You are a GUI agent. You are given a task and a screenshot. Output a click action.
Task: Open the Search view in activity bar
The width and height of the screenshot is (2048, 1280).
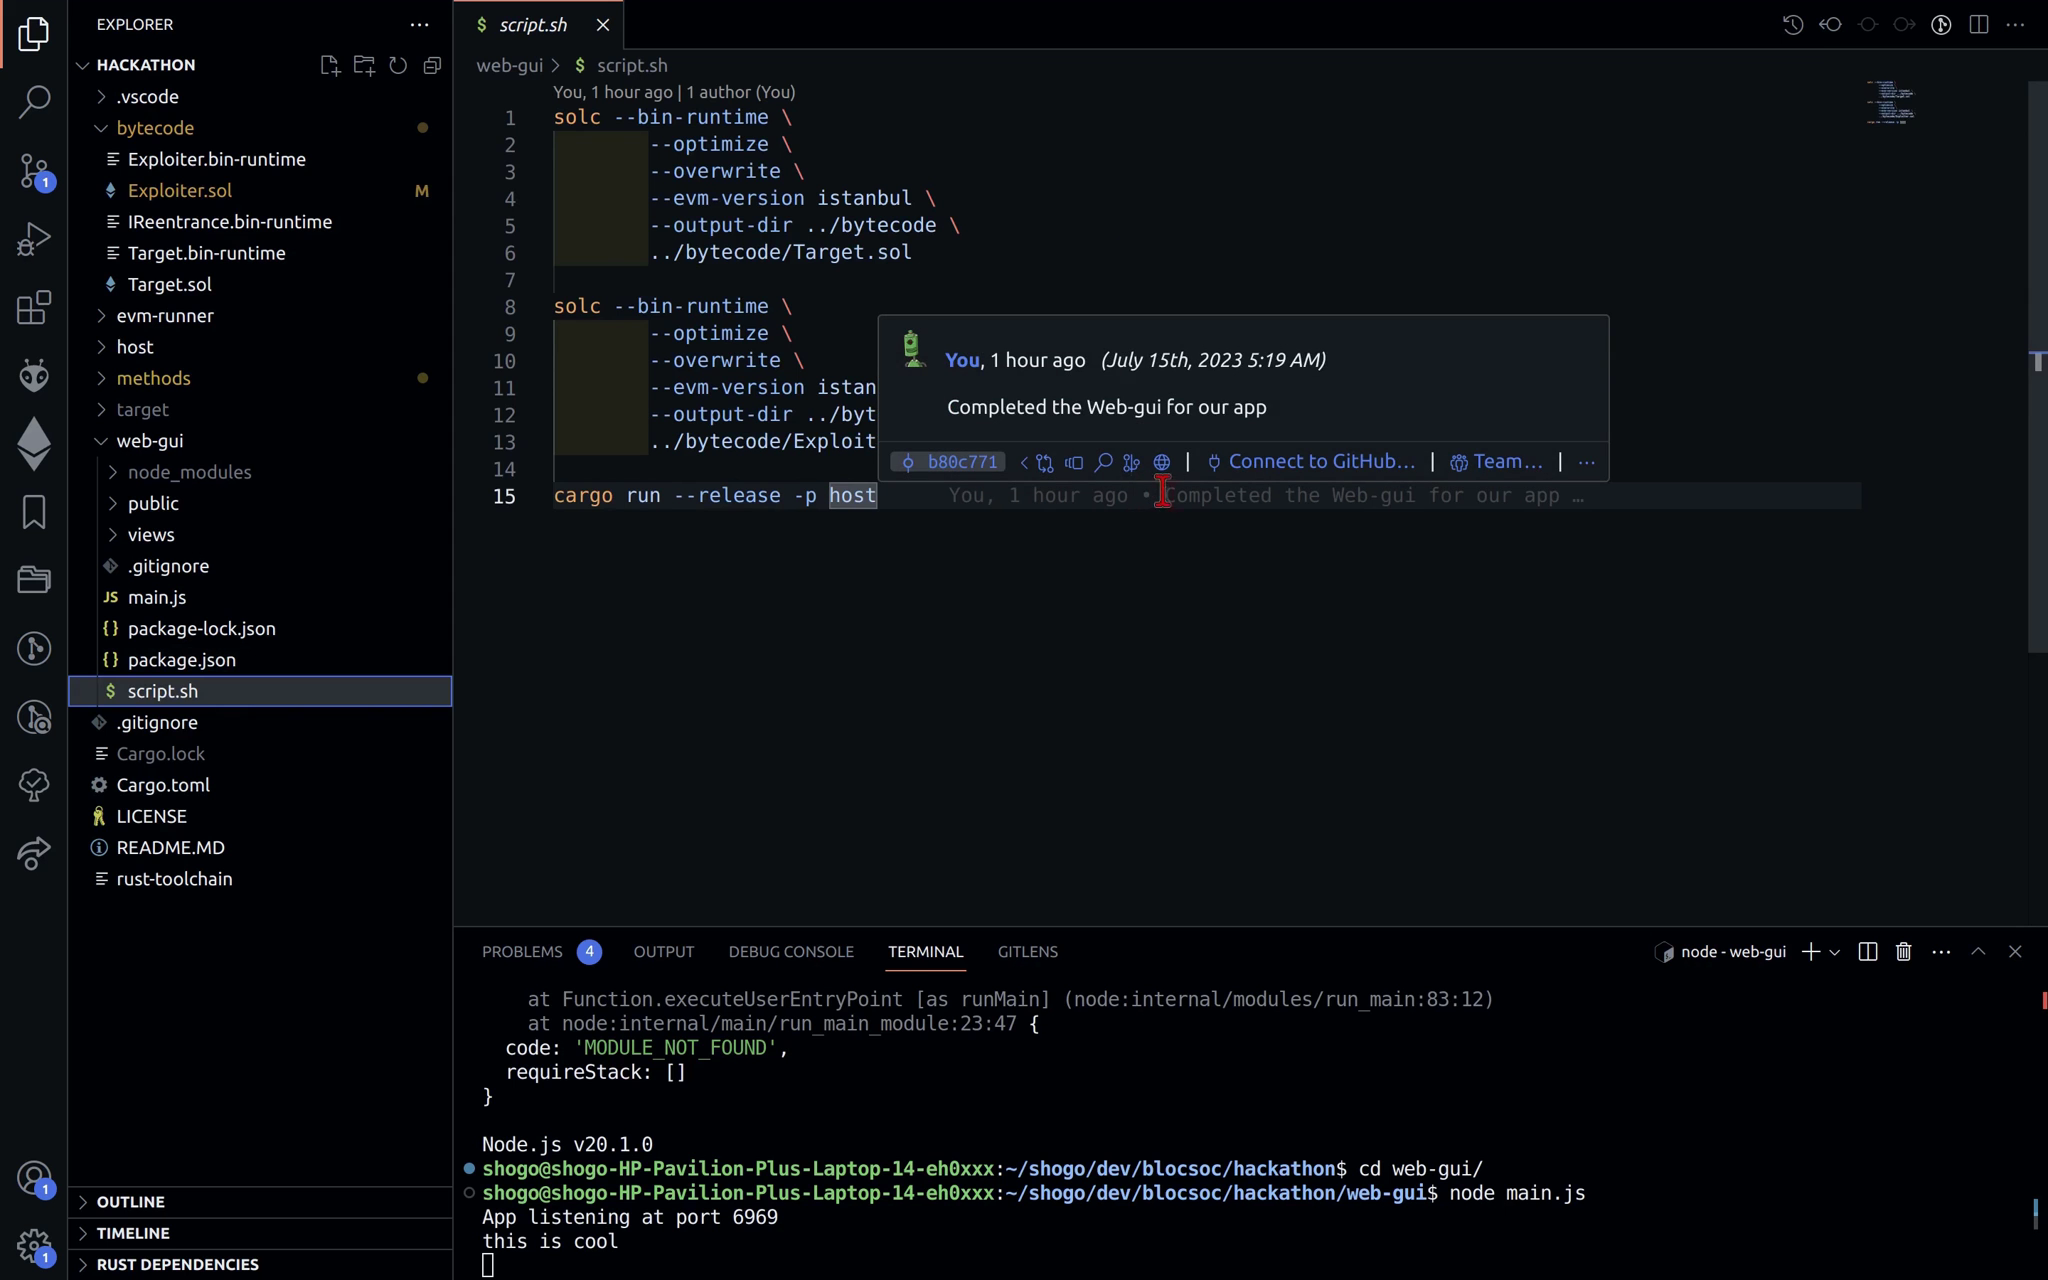pos(34,101)
